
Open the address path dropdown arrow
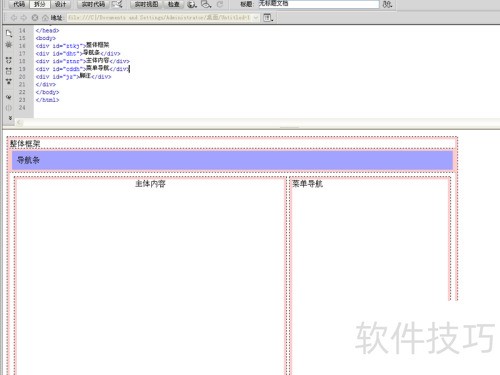click(256, 18)
